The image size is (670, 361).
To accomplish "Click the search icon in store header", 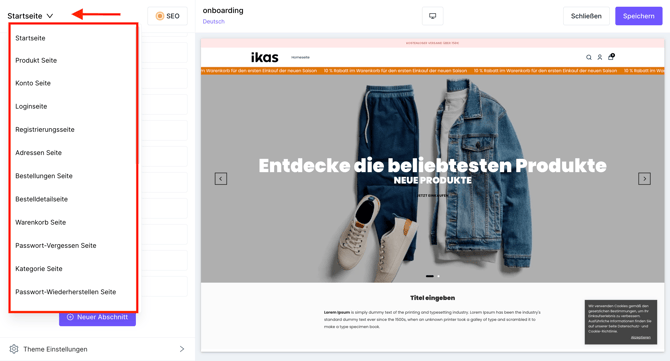I will pos(589,57).
